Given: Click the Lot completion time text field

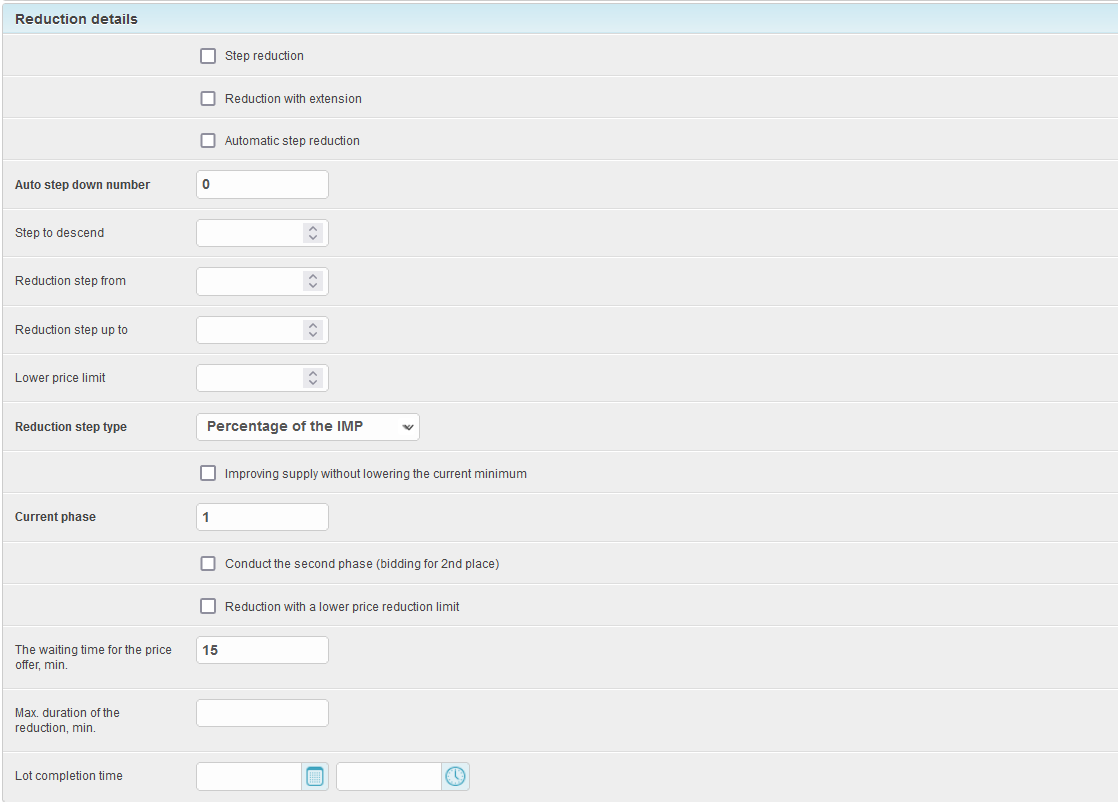Looking at the screenshot, I should pos(389,776).
